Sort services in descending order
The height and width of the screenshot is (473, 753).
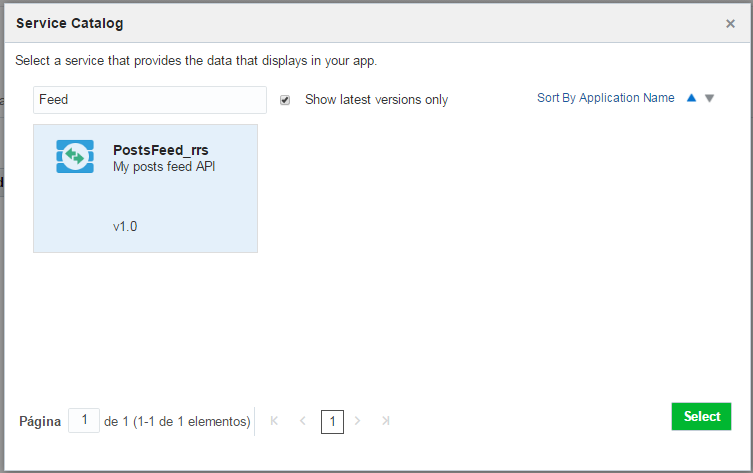click(710, 98)
